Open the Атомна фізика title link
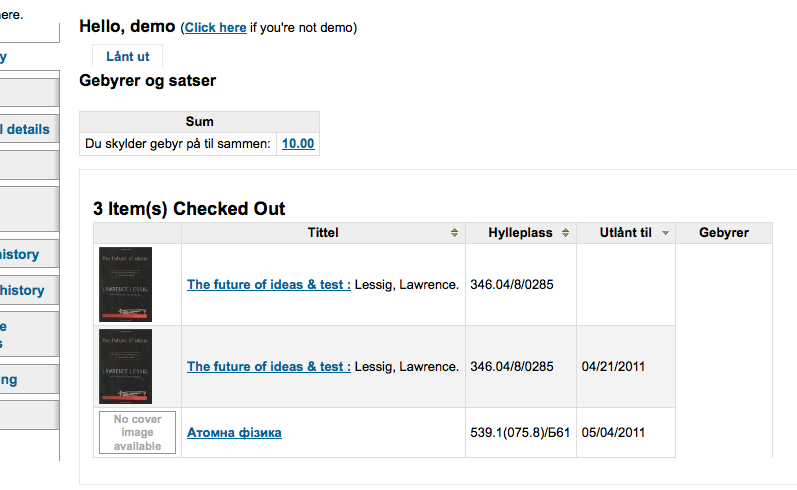797x490 pixels. [234, 432]
